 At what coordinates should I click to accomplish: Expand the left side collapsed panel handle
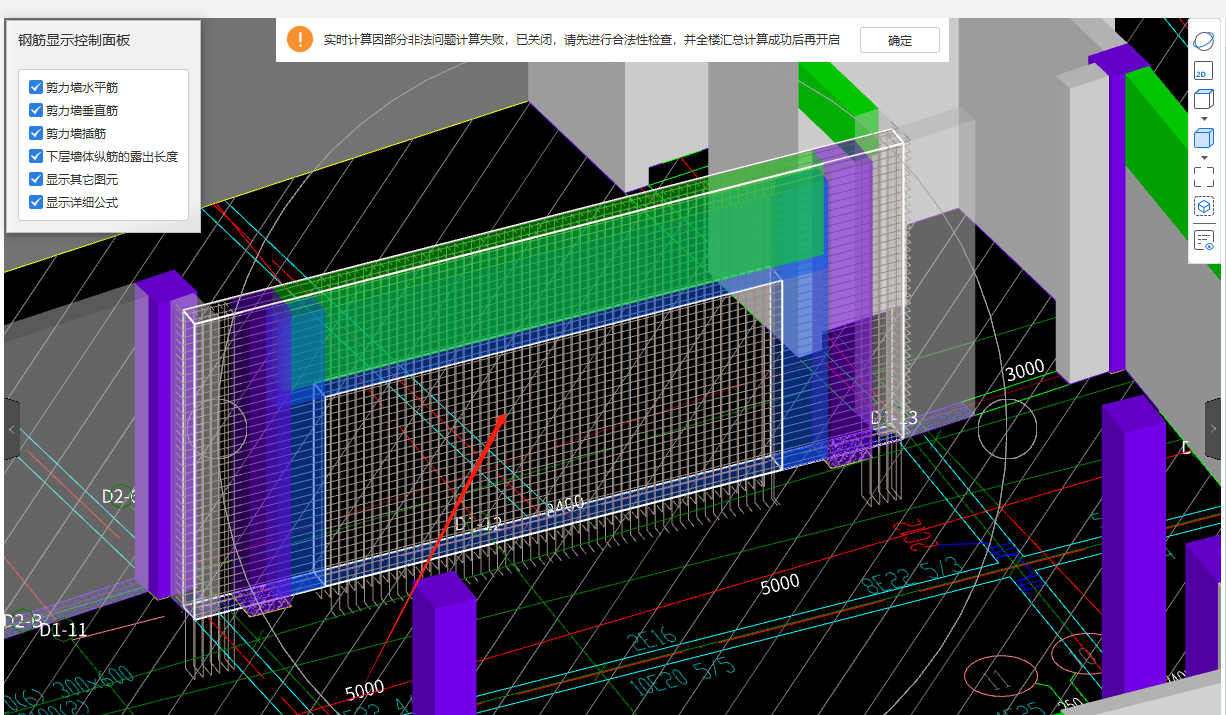pyautogui.click(x=12, y=428)
